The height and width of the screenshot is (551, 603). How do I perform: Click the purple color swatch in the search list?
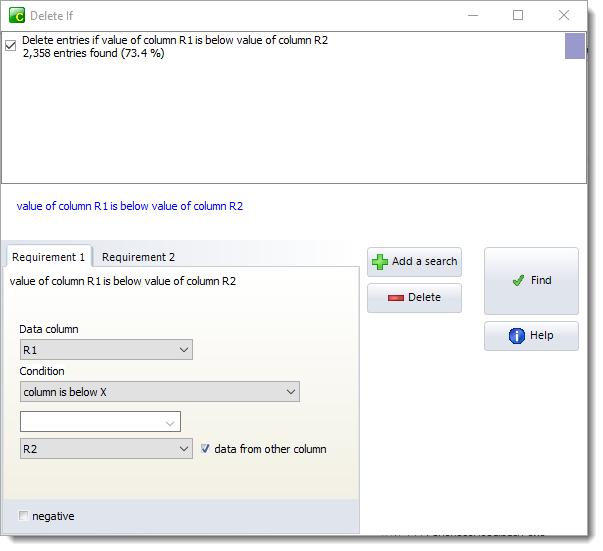(575, 46)
